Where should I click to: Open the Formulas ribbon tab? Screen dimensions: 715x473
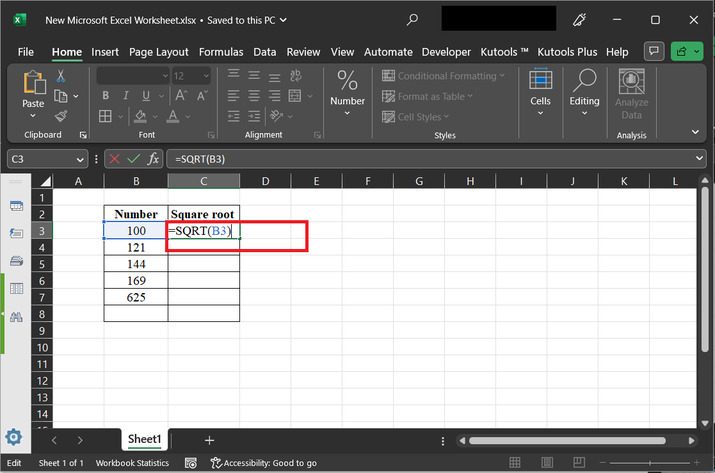click(220, 52)
